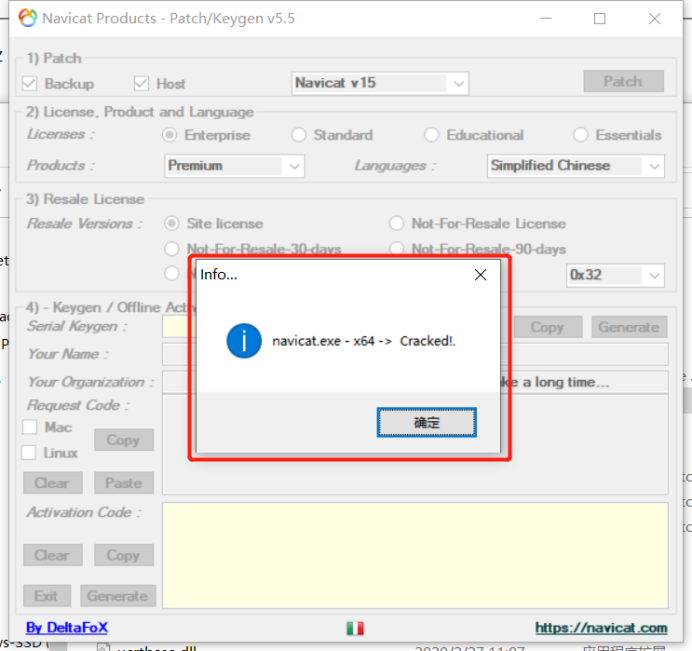Toggle the Mac checkbox
The image size is (692, 651).
click(30, 427)
